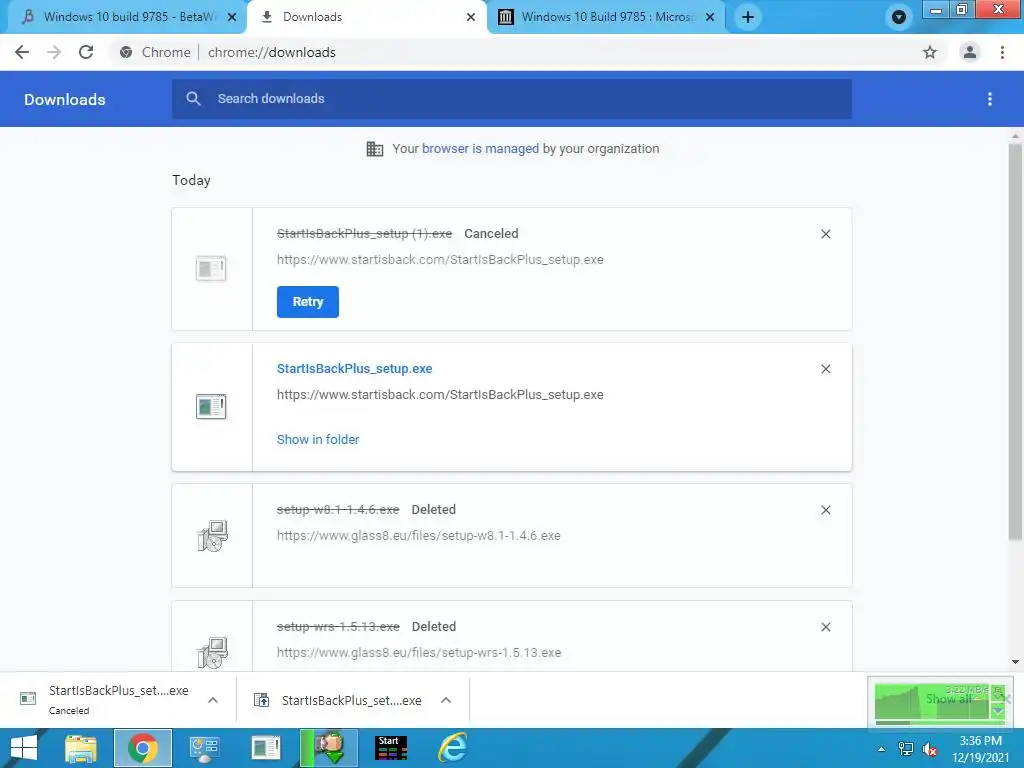Open the Chrome profile avatar
This screenshot has height=768, width=1024.
pyautogui.click(x=970, y=52)
